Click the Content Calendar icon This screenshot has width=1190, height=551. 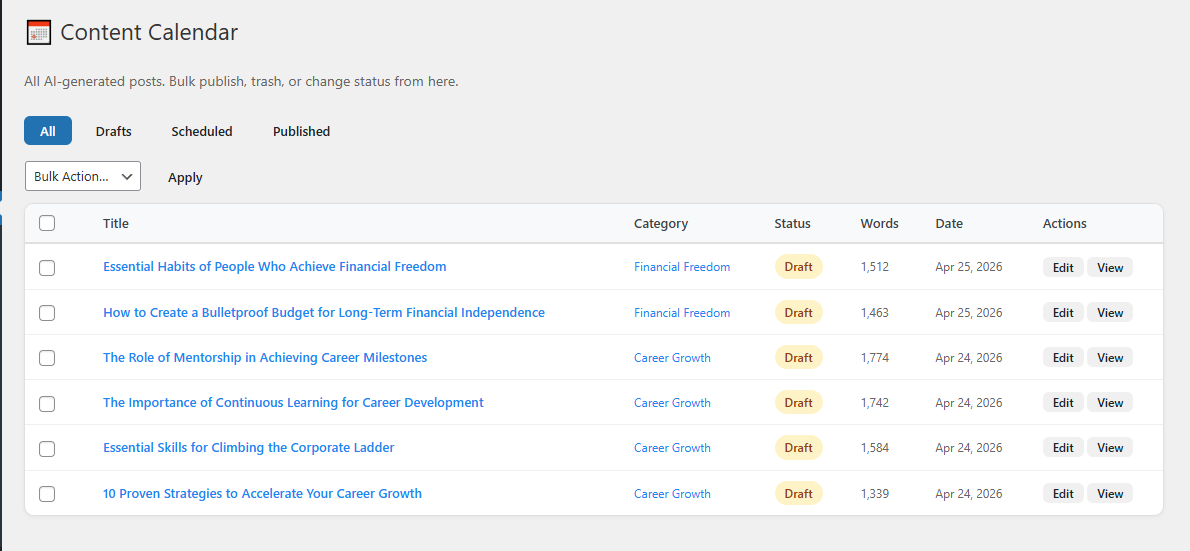tap(39, 33)
